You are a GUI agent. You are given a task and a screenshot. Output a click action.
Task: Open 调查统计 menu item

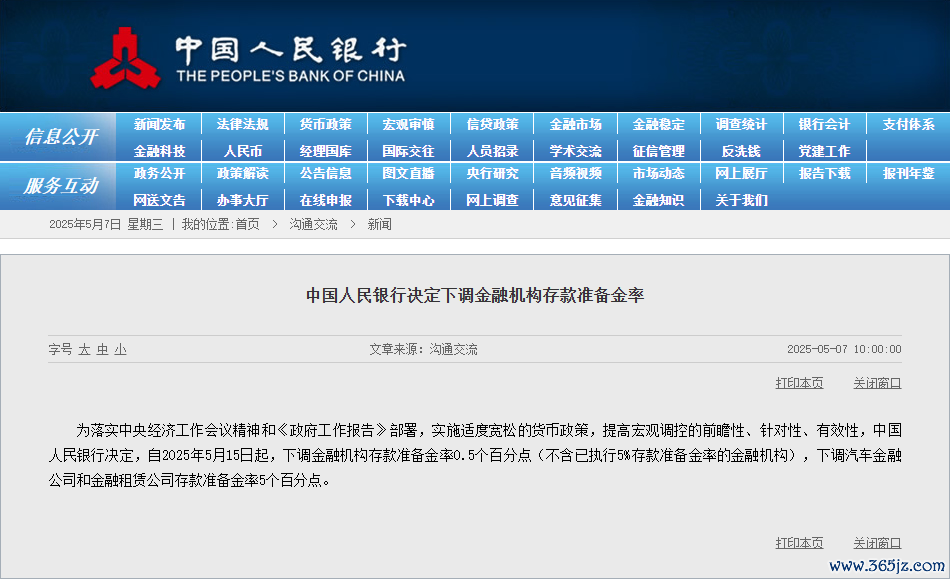click(741, 124)
